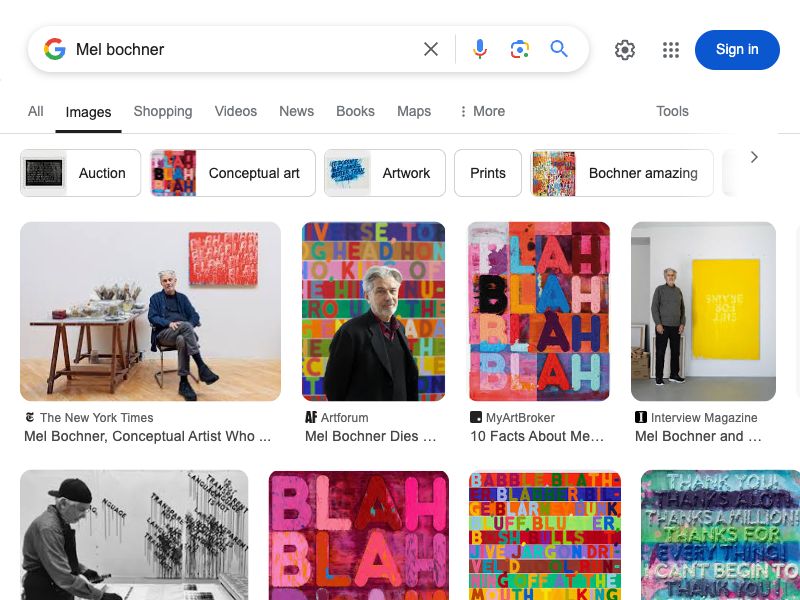Switch to the All tab

click(36, 111)
